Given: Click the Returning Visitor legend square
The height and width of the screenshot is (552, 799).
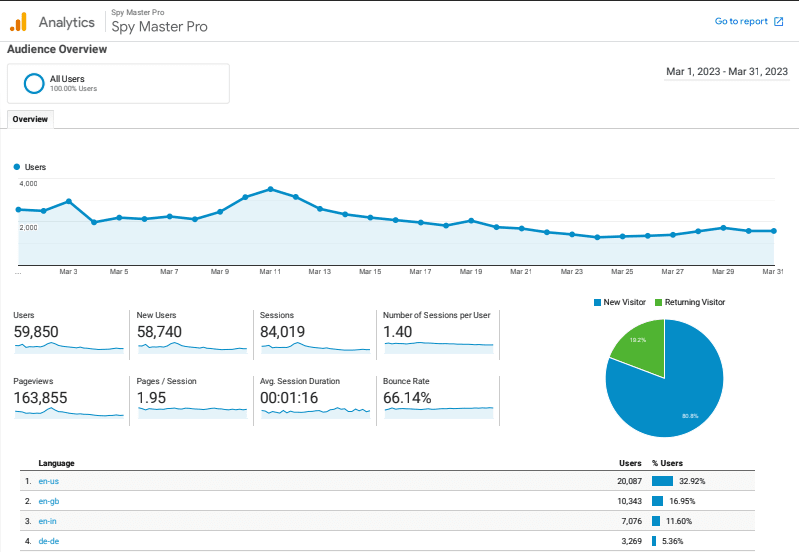Looking at the screenshot, I should (x=658, y=302).
